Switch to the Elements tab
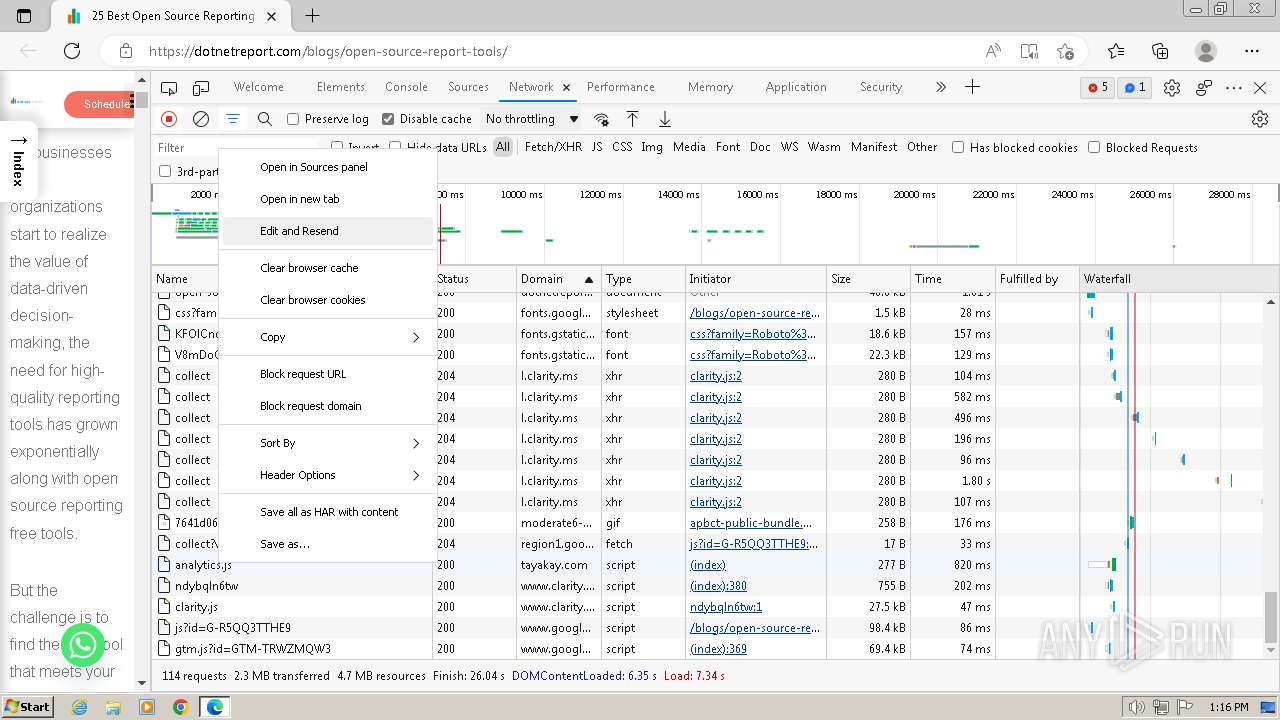The width and height of the screenshot is (1280, 720). point(340,87)
